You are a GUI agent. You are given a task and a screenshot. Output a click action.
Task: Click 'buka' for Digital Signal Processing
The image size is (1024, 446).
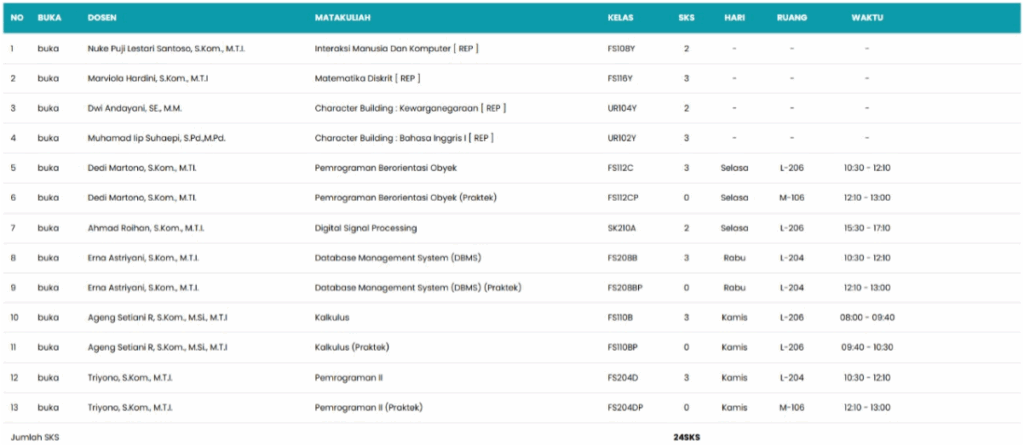click(x=49, y=228)
